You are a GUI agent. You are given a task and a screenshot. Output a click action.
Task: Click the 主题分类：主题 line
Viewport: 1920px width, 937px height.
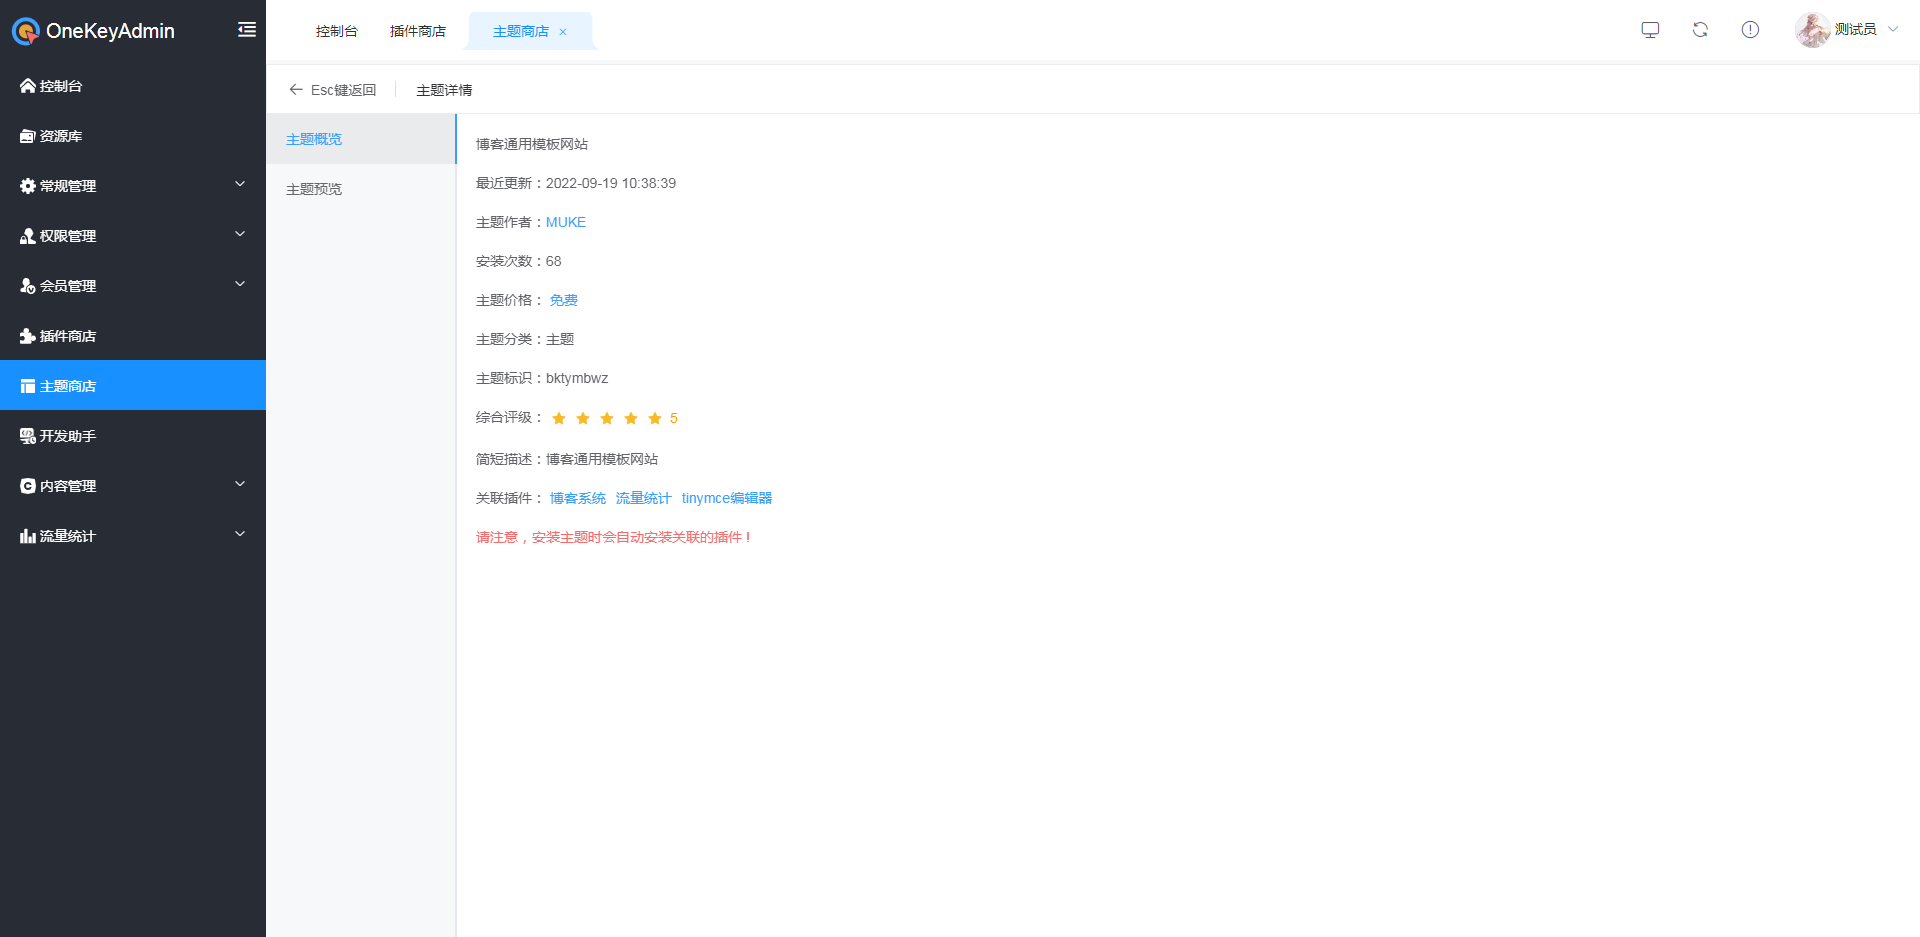[525, 339]
